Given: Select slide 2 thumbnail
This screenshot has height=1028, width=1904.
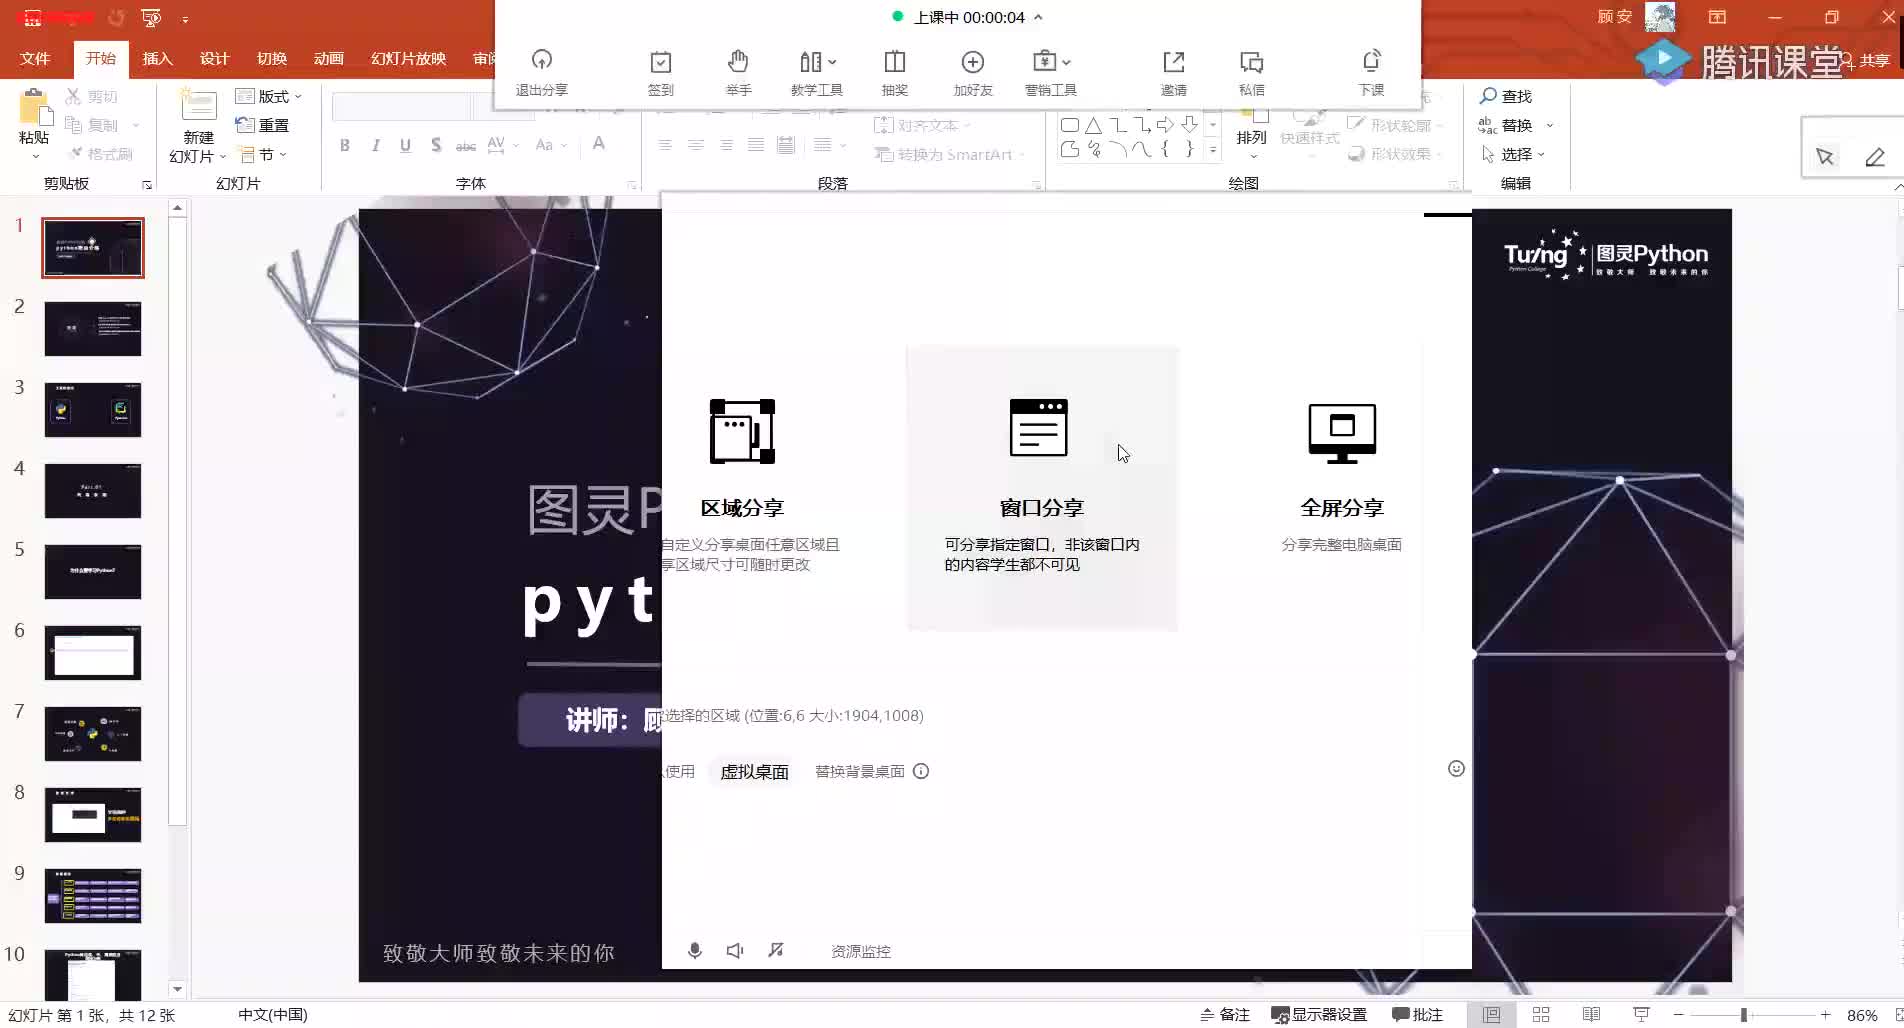Looking at the screenshot, I should coord(93,329).
